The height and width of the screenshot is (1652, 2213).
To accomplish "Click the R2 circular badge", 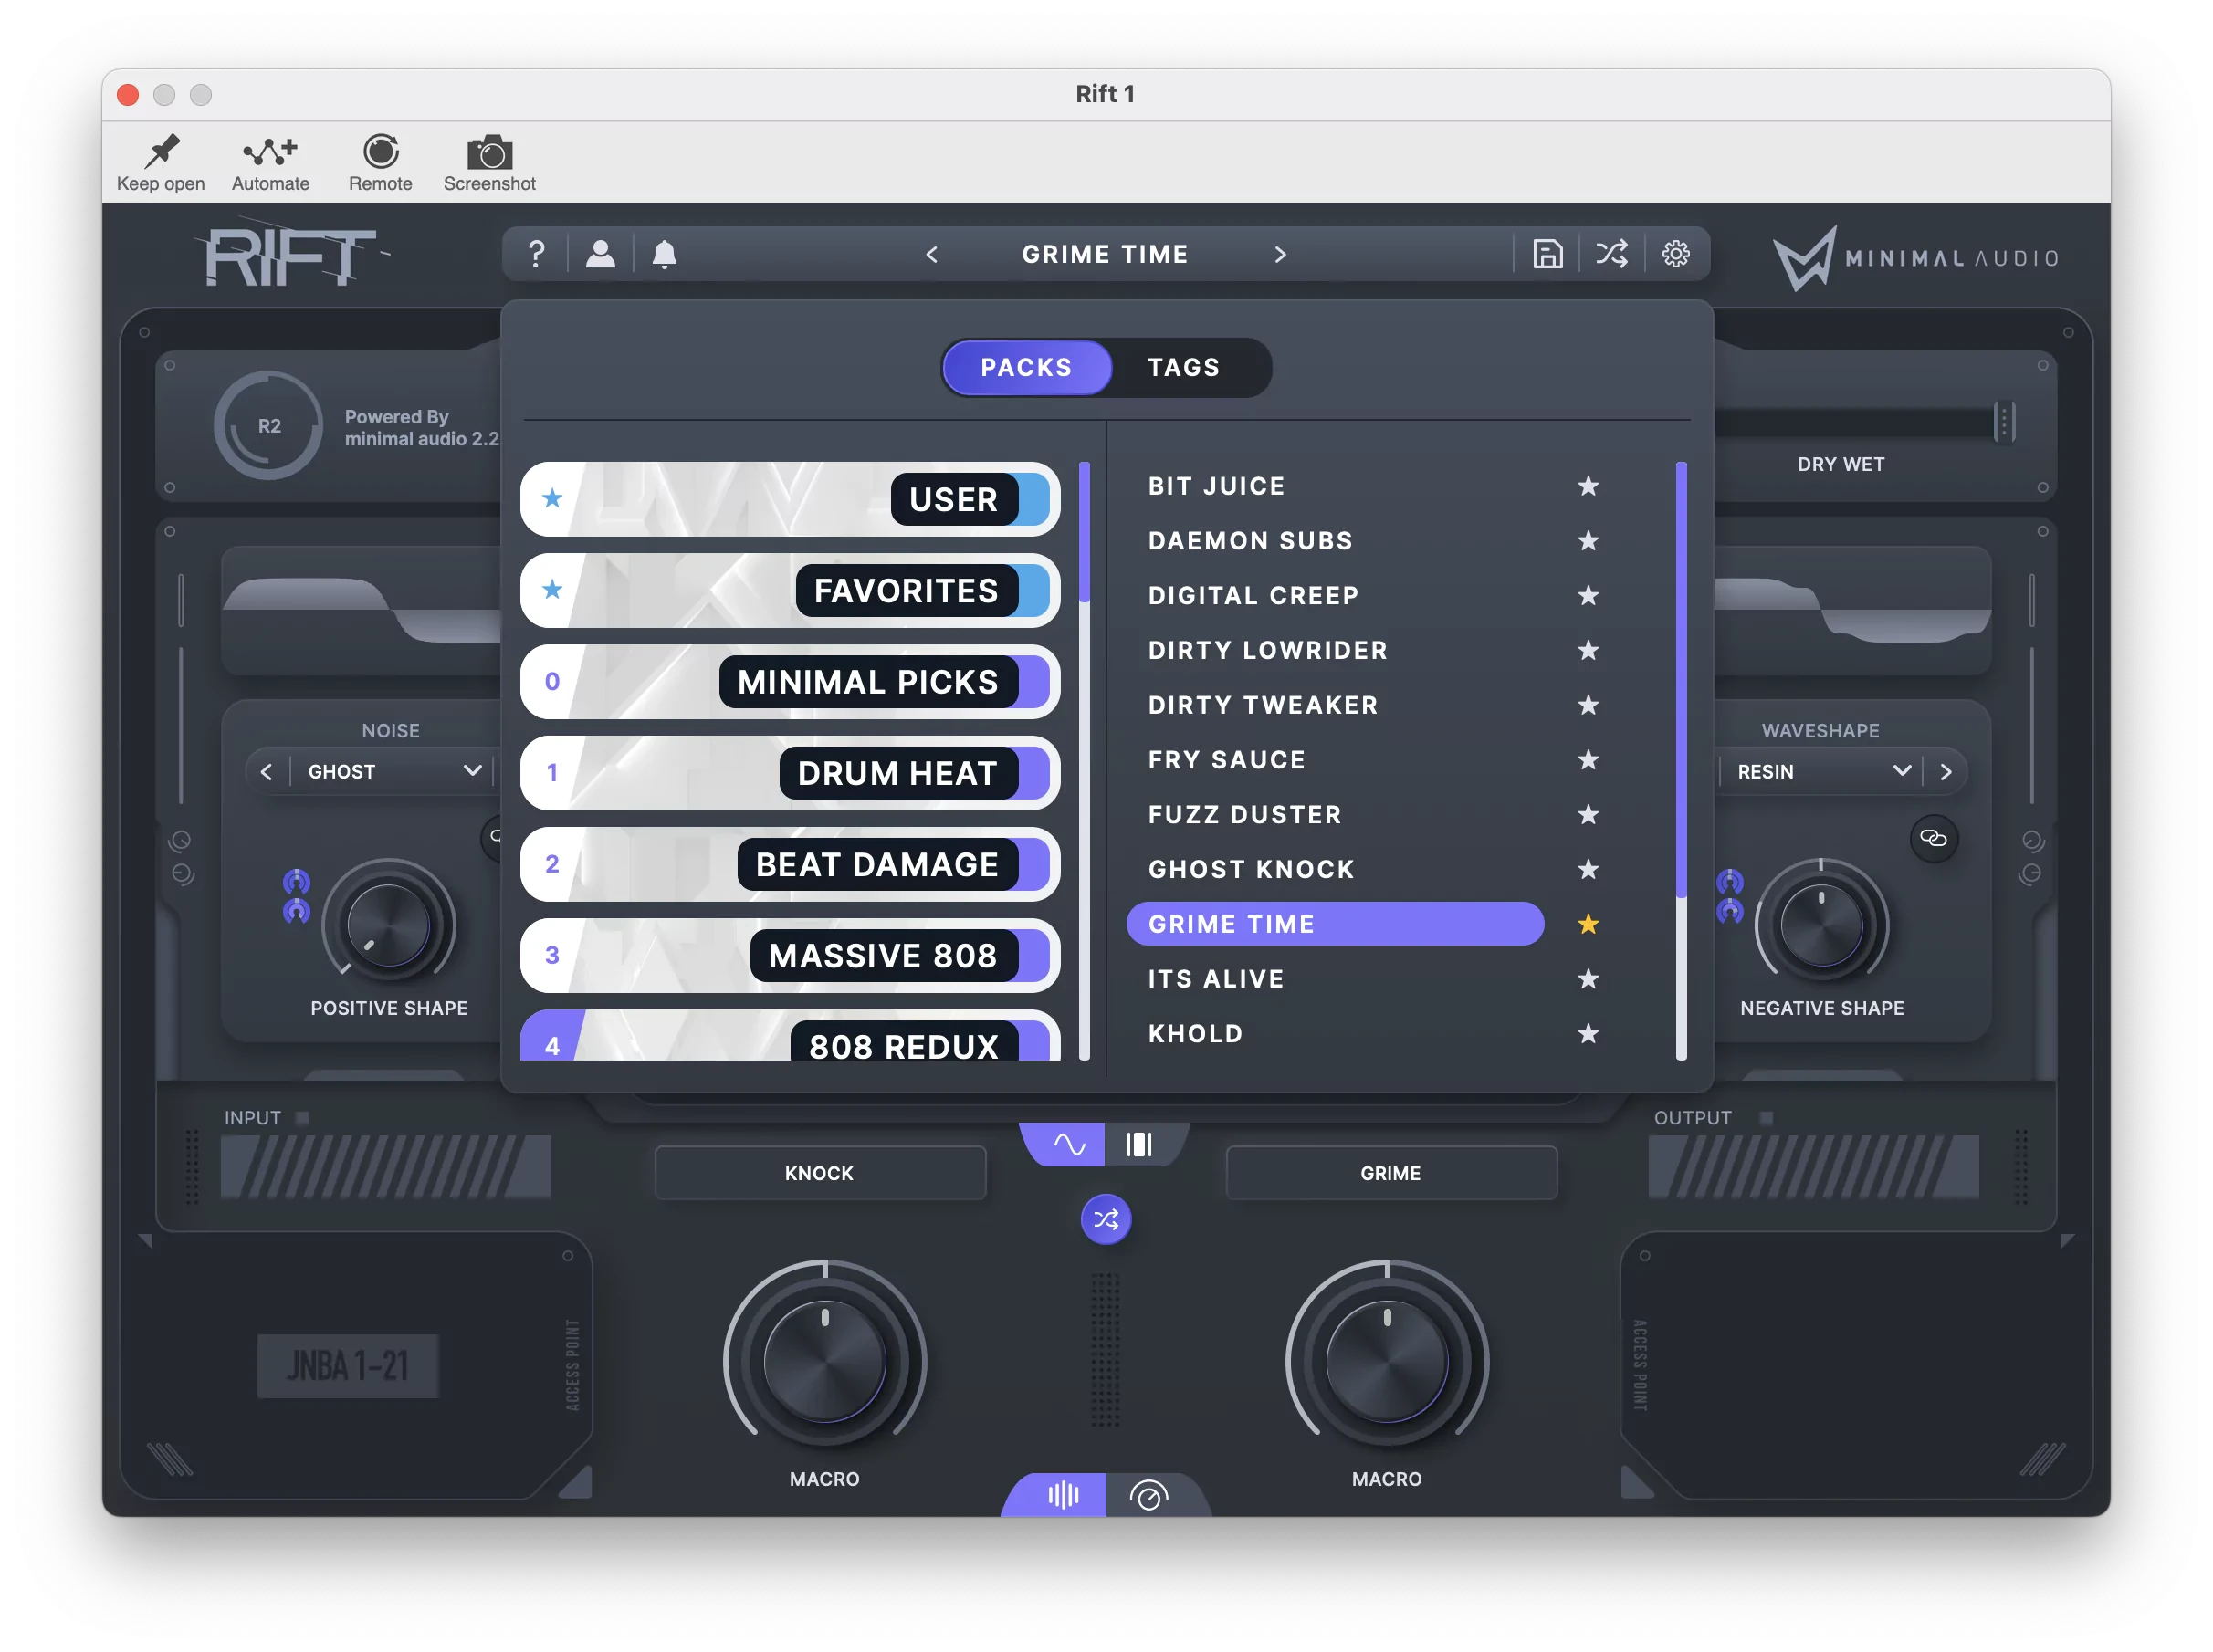I will click(x=268, y=426).
